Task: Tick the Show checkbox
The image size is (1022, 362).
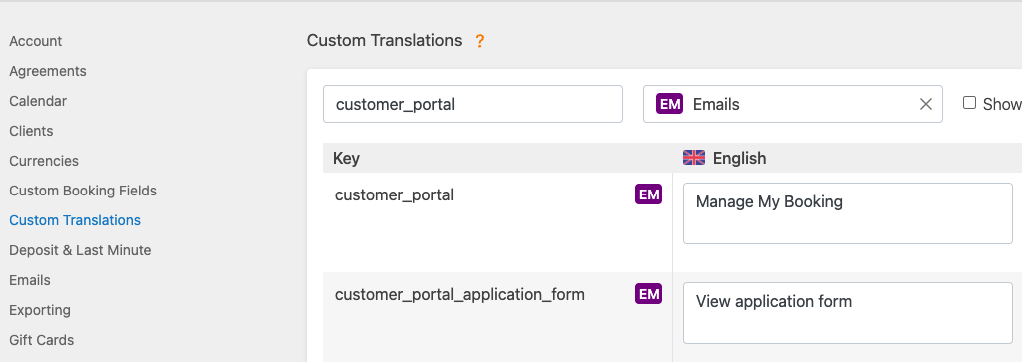Action: click(x=969, y=103)
